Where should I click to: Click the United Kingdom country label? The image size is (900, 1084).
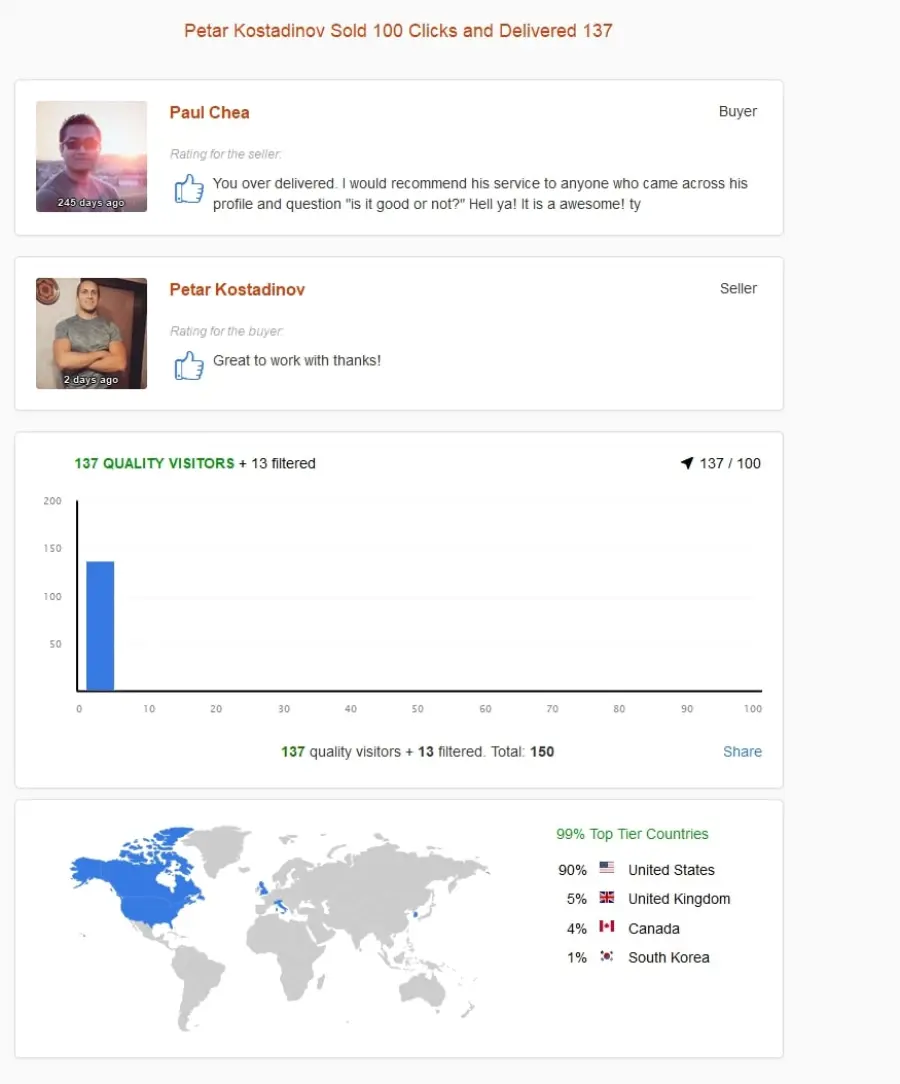(x=679, y=899)
